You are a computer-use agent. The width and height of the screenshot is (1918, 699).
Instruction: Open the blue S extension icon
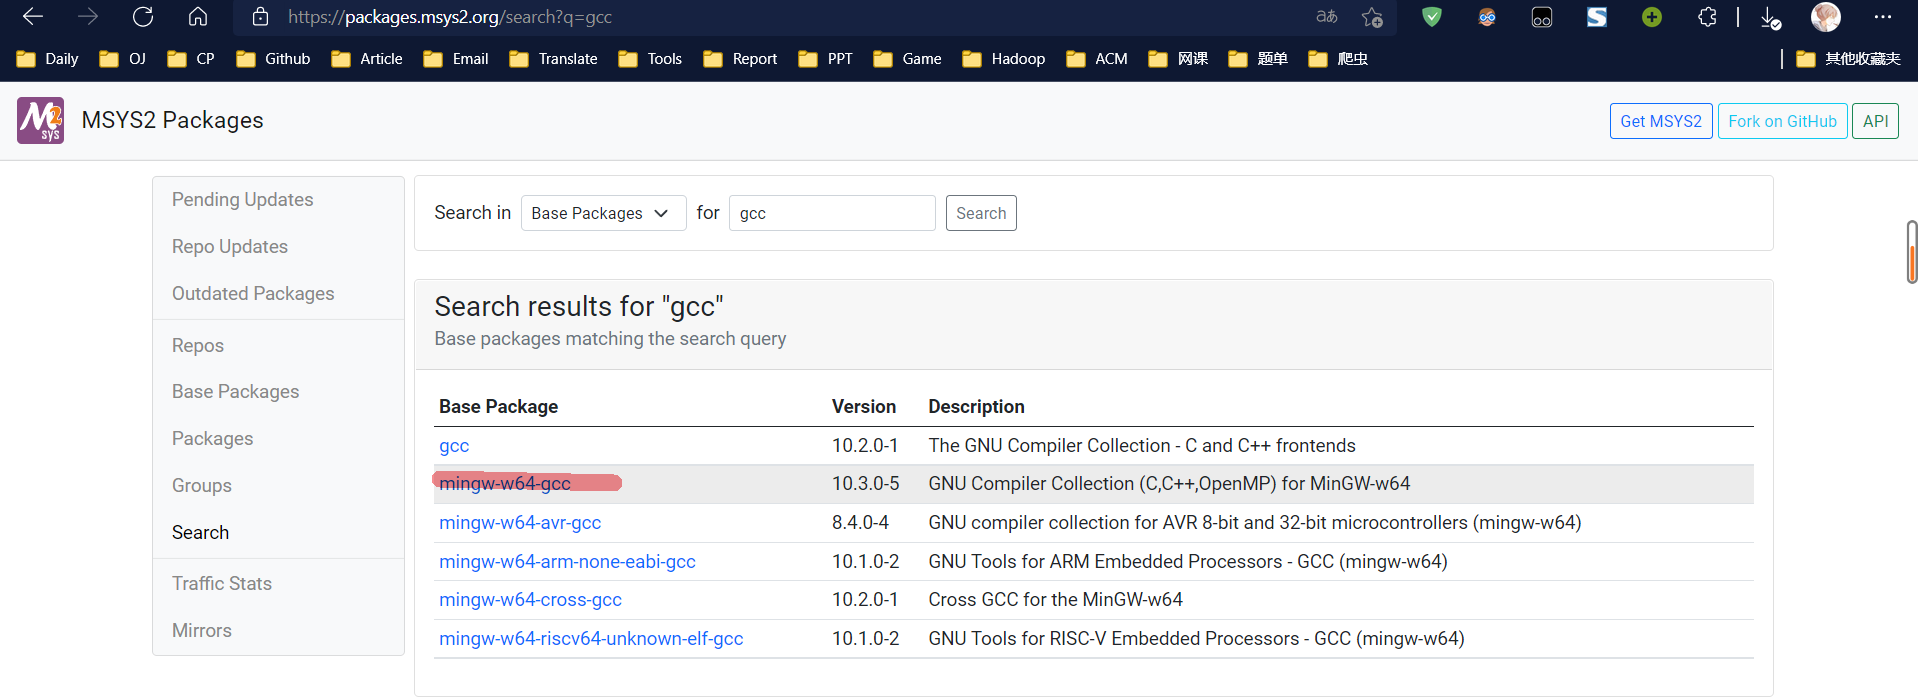[x=1597, y=17]
